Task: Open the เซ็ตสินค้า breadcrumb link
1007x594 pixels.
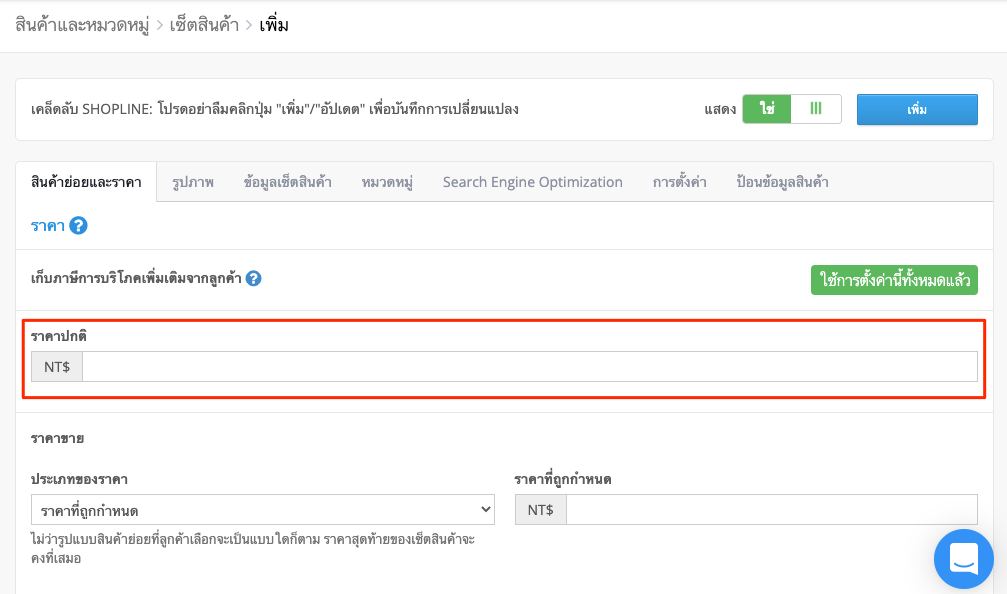Action: click(x=204, y=26)
